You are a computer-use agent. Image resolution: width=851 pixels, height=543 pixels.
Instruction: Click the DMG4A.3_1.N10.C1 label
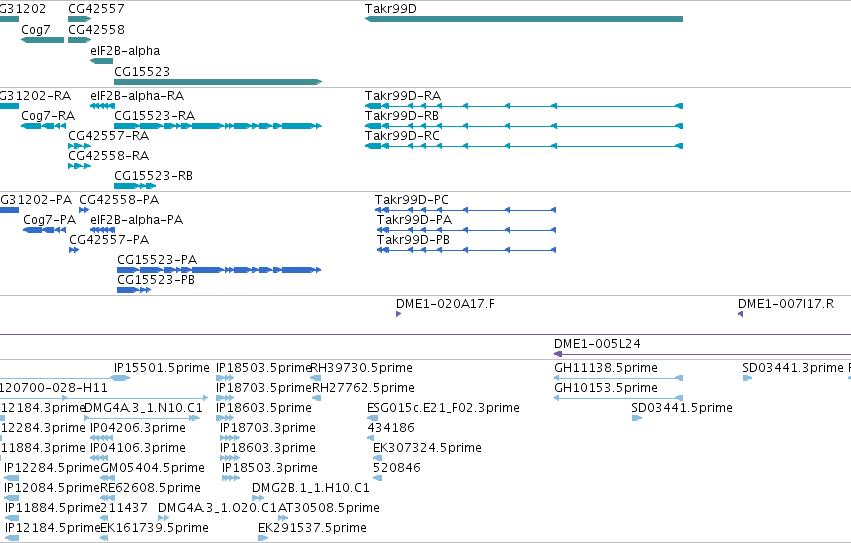tap(144, 408)
